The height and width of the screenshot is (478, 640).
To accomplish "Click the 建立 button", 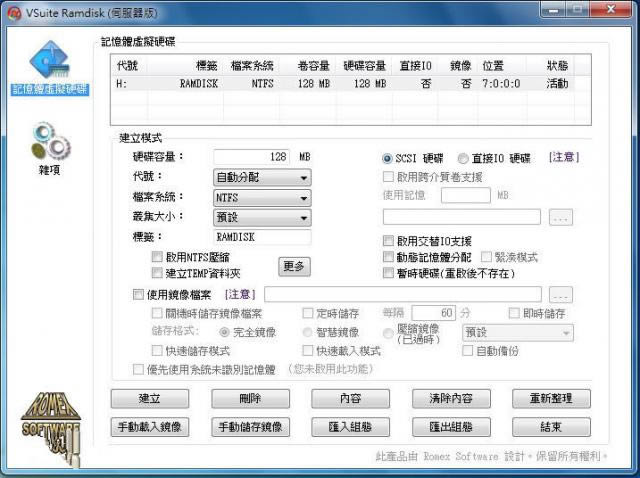I will pos(150,398).
